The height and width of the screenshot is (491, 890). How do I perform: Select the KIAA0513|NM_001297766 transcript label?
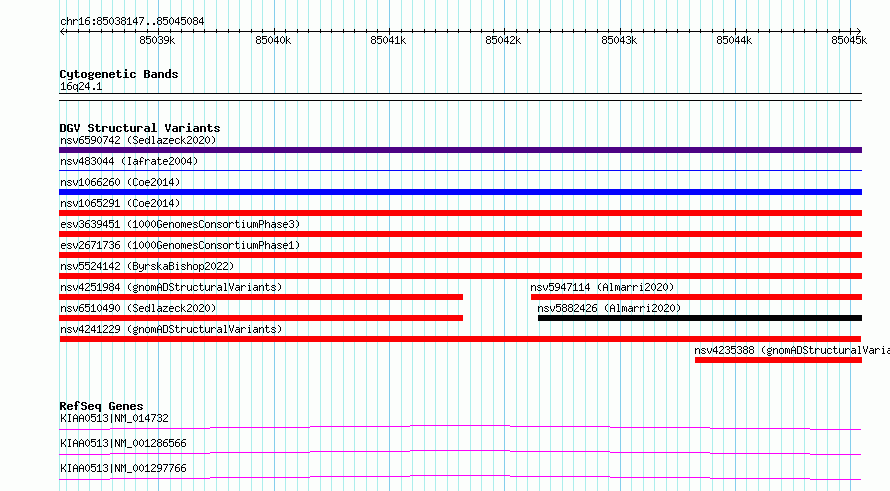point(123,468)
